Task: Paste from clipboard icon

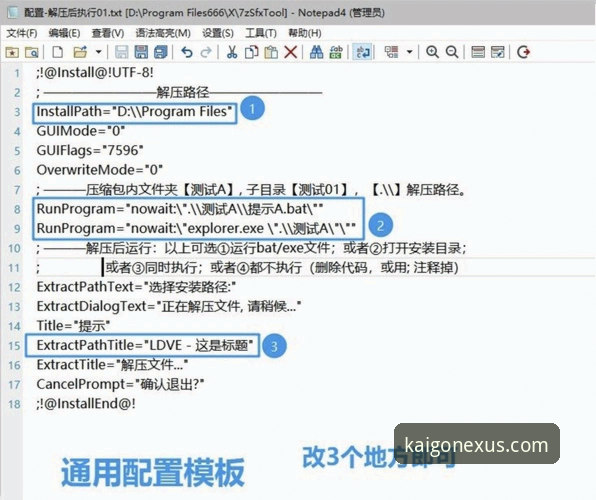Action: pos(271,52)
